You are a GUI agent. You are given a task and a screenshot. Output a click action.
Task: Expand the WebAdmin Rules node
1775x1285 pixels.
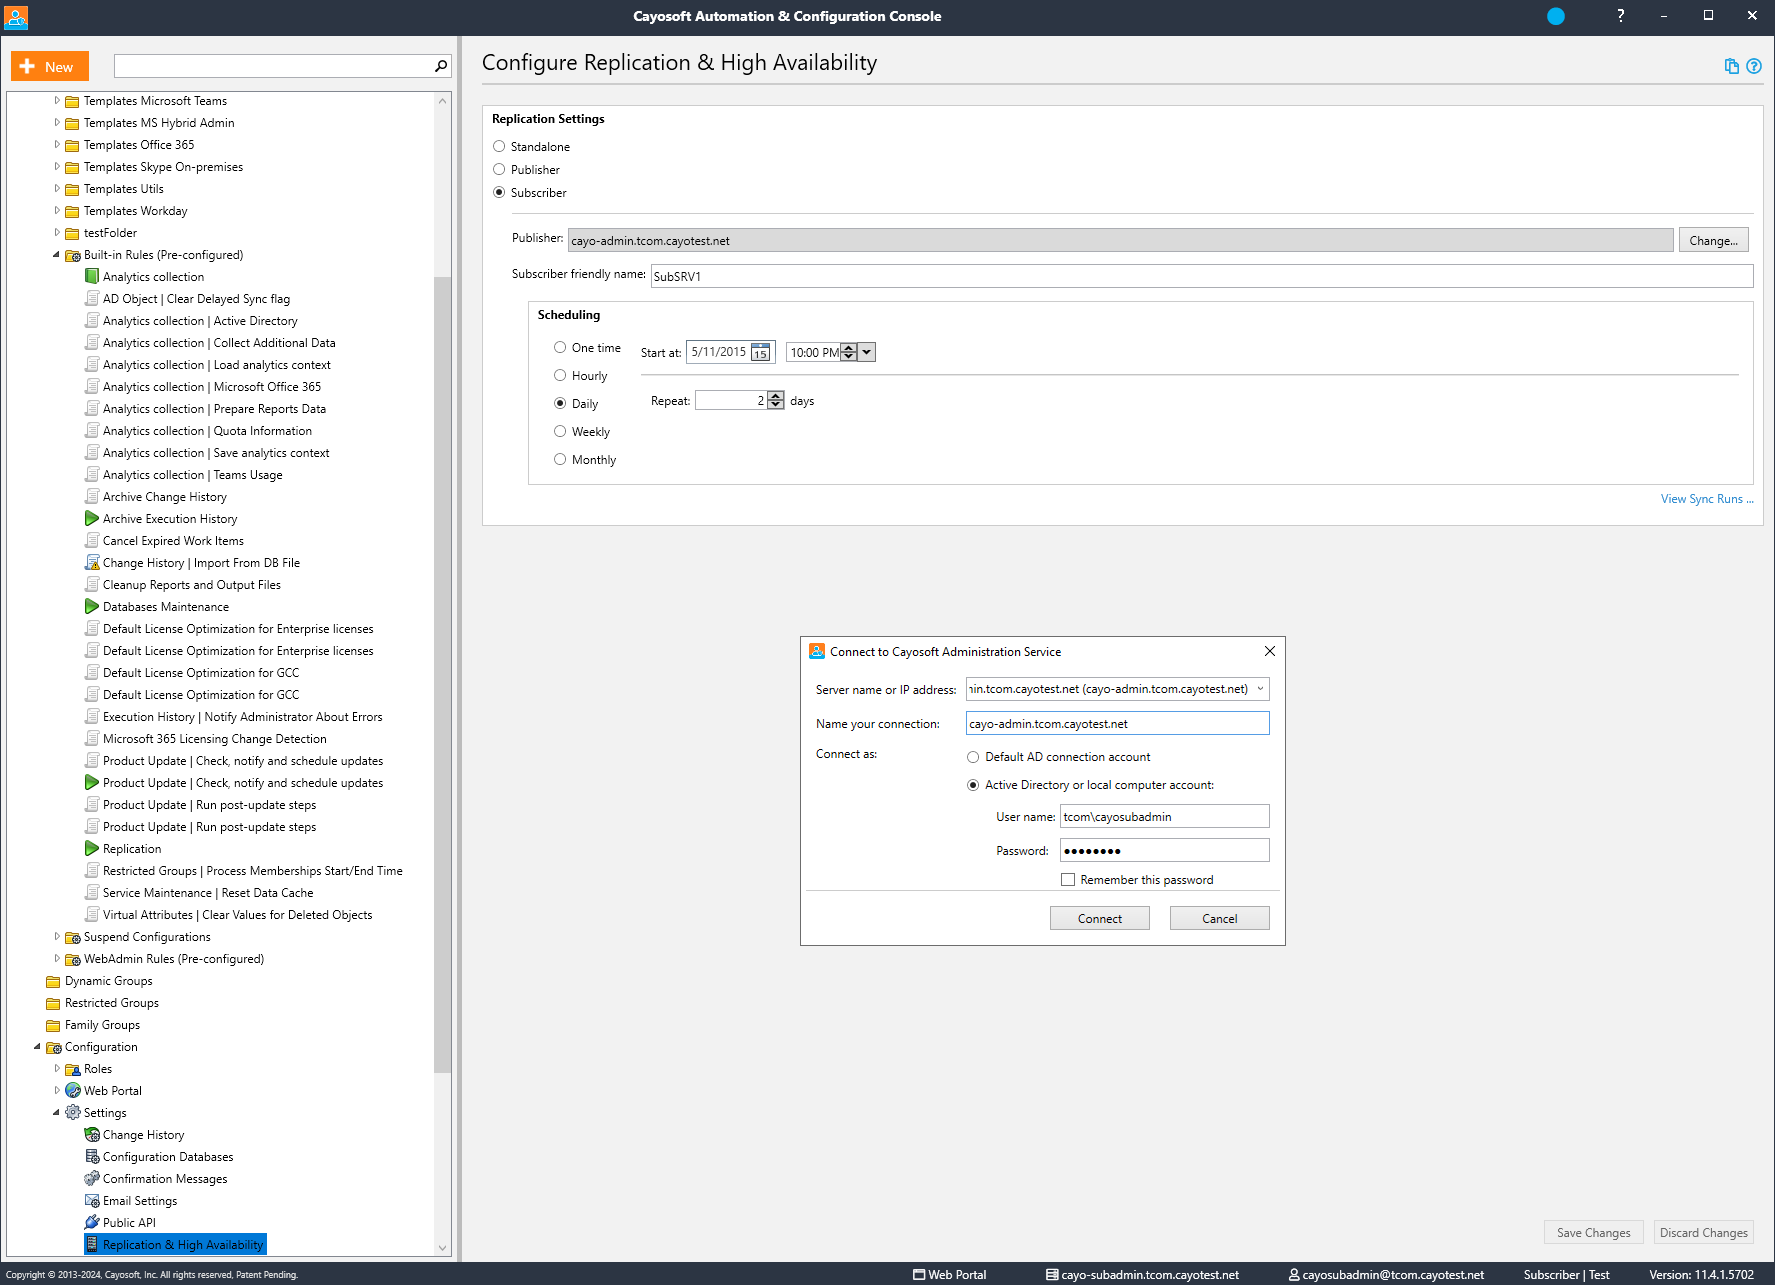coord(56,959)
